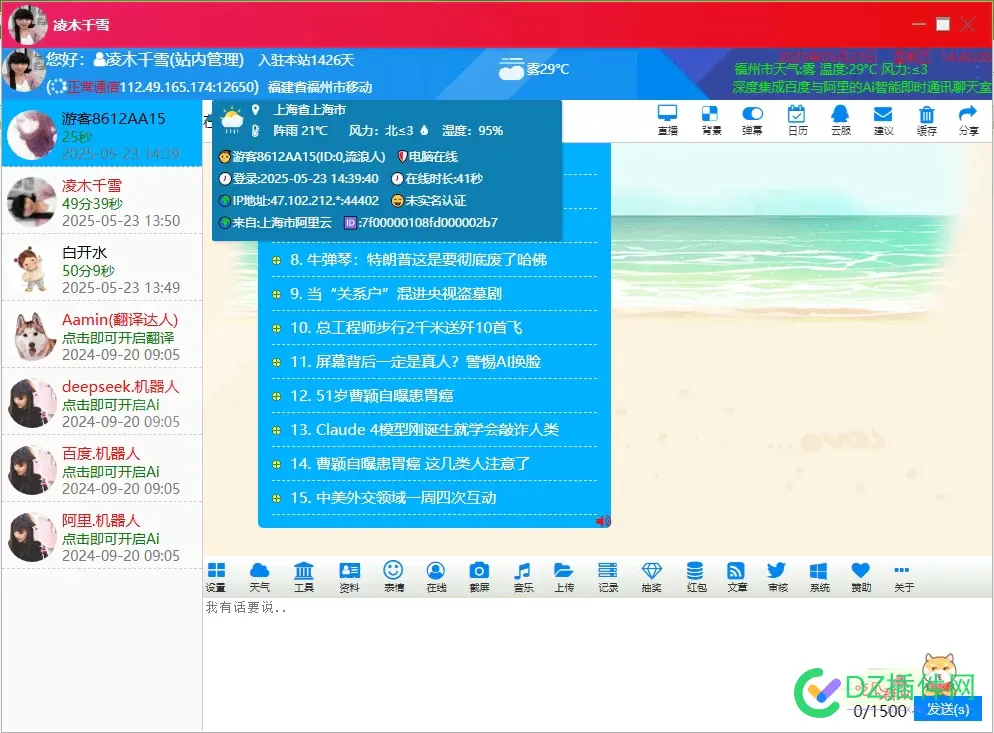Toggle the 弹幕 danmaku switch
Image resolution: width=994 pixels, height=733 pixels.
[x=752, y=120]
